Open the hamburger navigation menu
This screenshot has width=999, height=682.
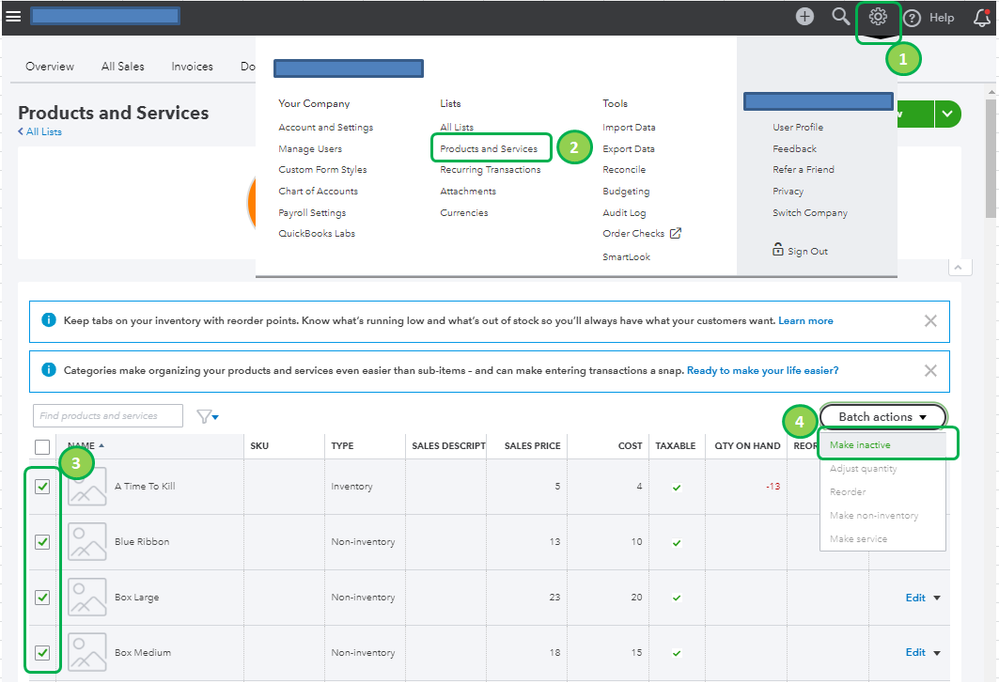13,16
